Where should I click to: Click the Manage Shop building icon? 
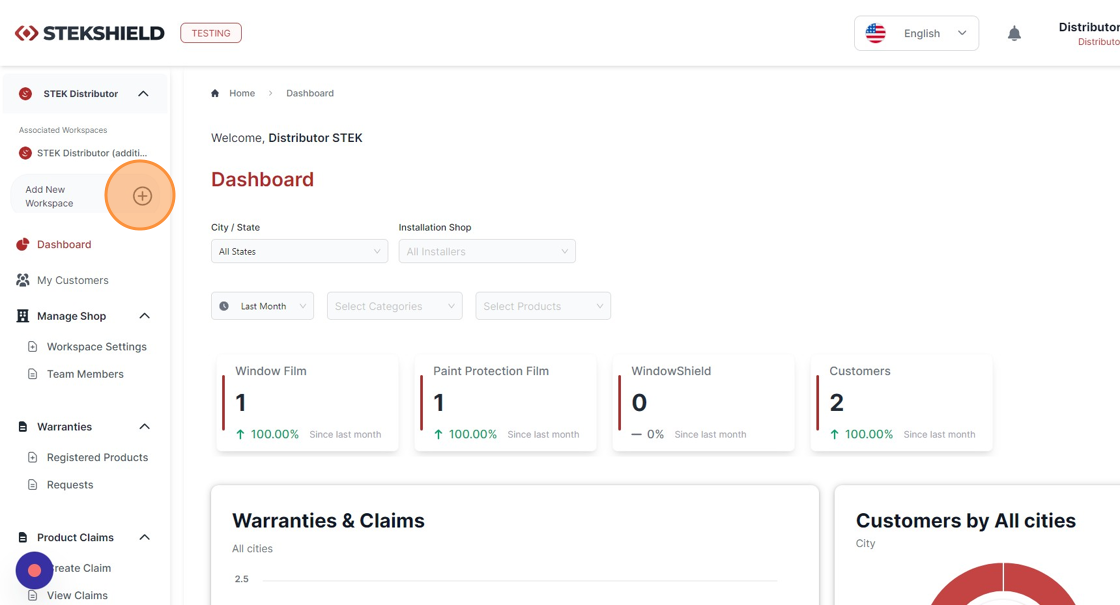23,316
